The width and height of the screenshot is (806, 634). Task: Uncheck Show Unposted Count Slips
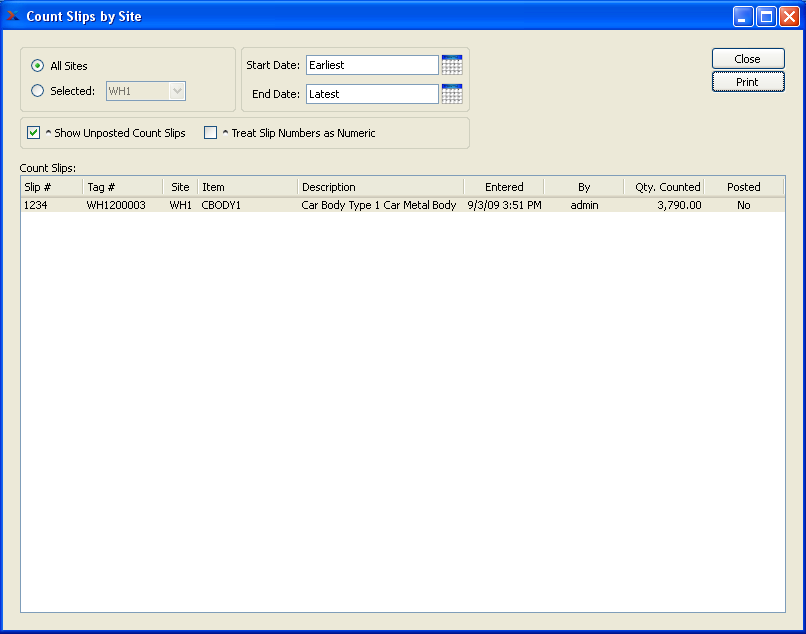(33, 133)
